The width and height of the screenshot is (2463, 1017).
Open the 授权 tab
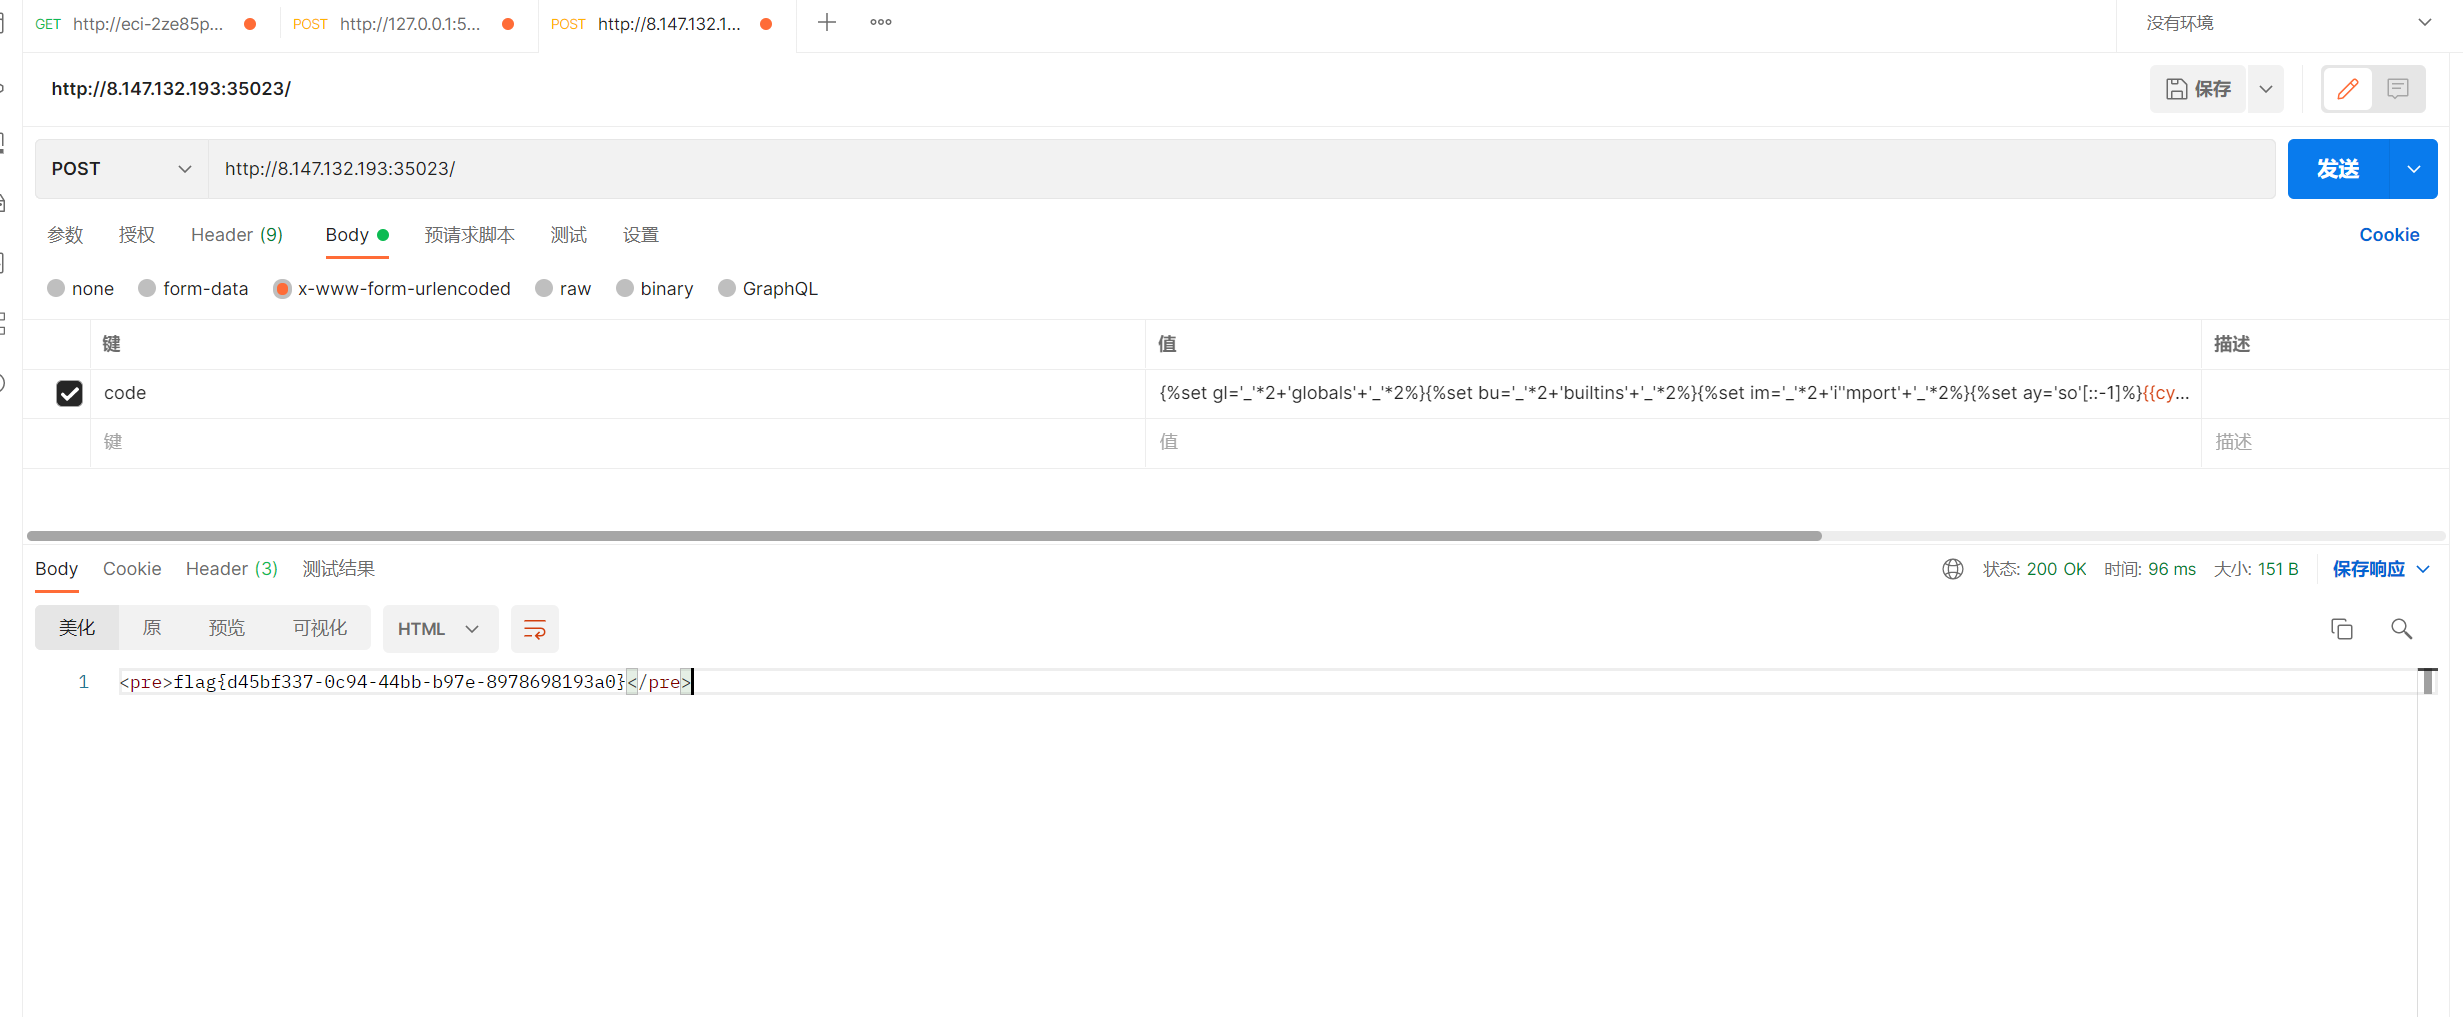[x=137, y=235]
